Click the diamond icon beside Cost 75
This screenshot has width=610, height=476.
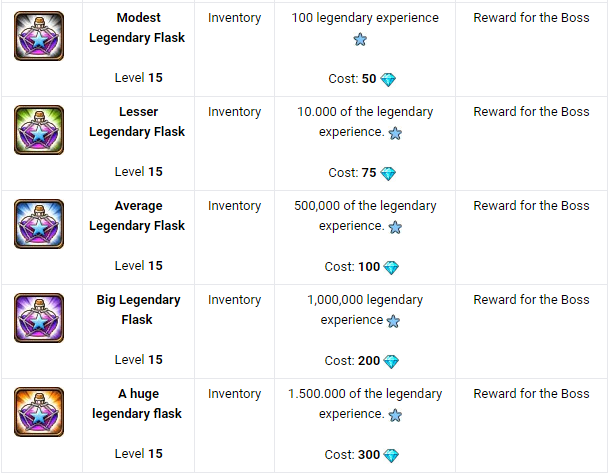tap(389, 174)
